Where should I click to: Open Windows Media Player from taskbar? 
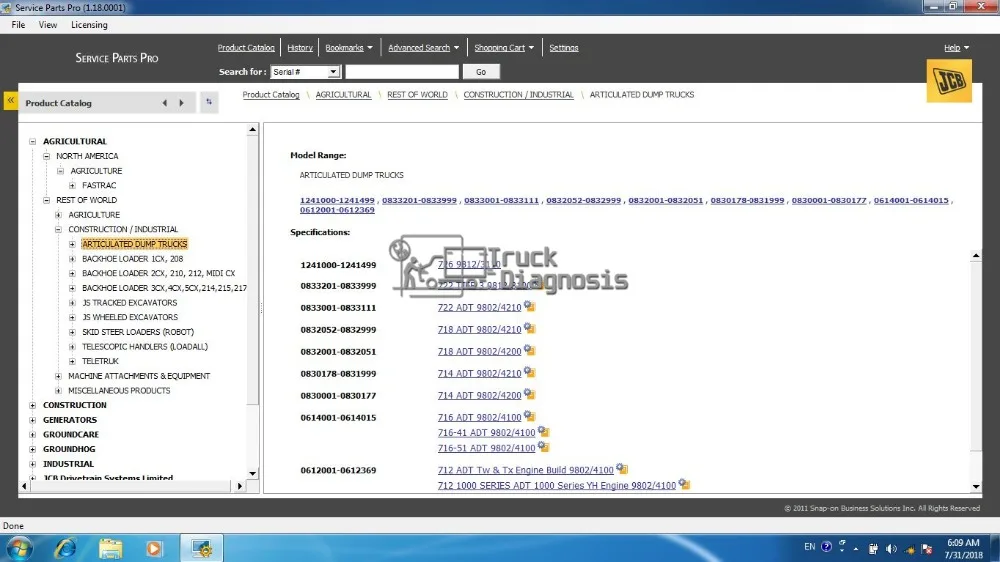[x=154, y=548]
